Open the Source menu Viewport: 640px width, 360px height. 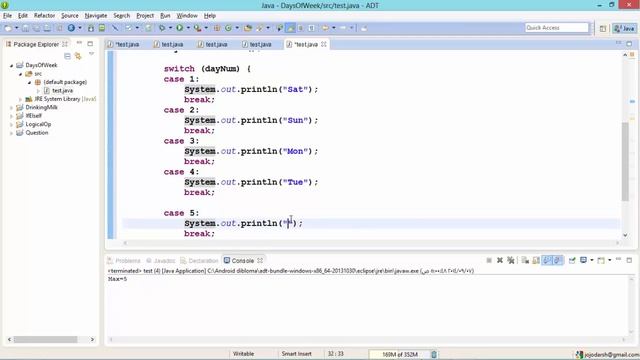[x=70, y=16]
